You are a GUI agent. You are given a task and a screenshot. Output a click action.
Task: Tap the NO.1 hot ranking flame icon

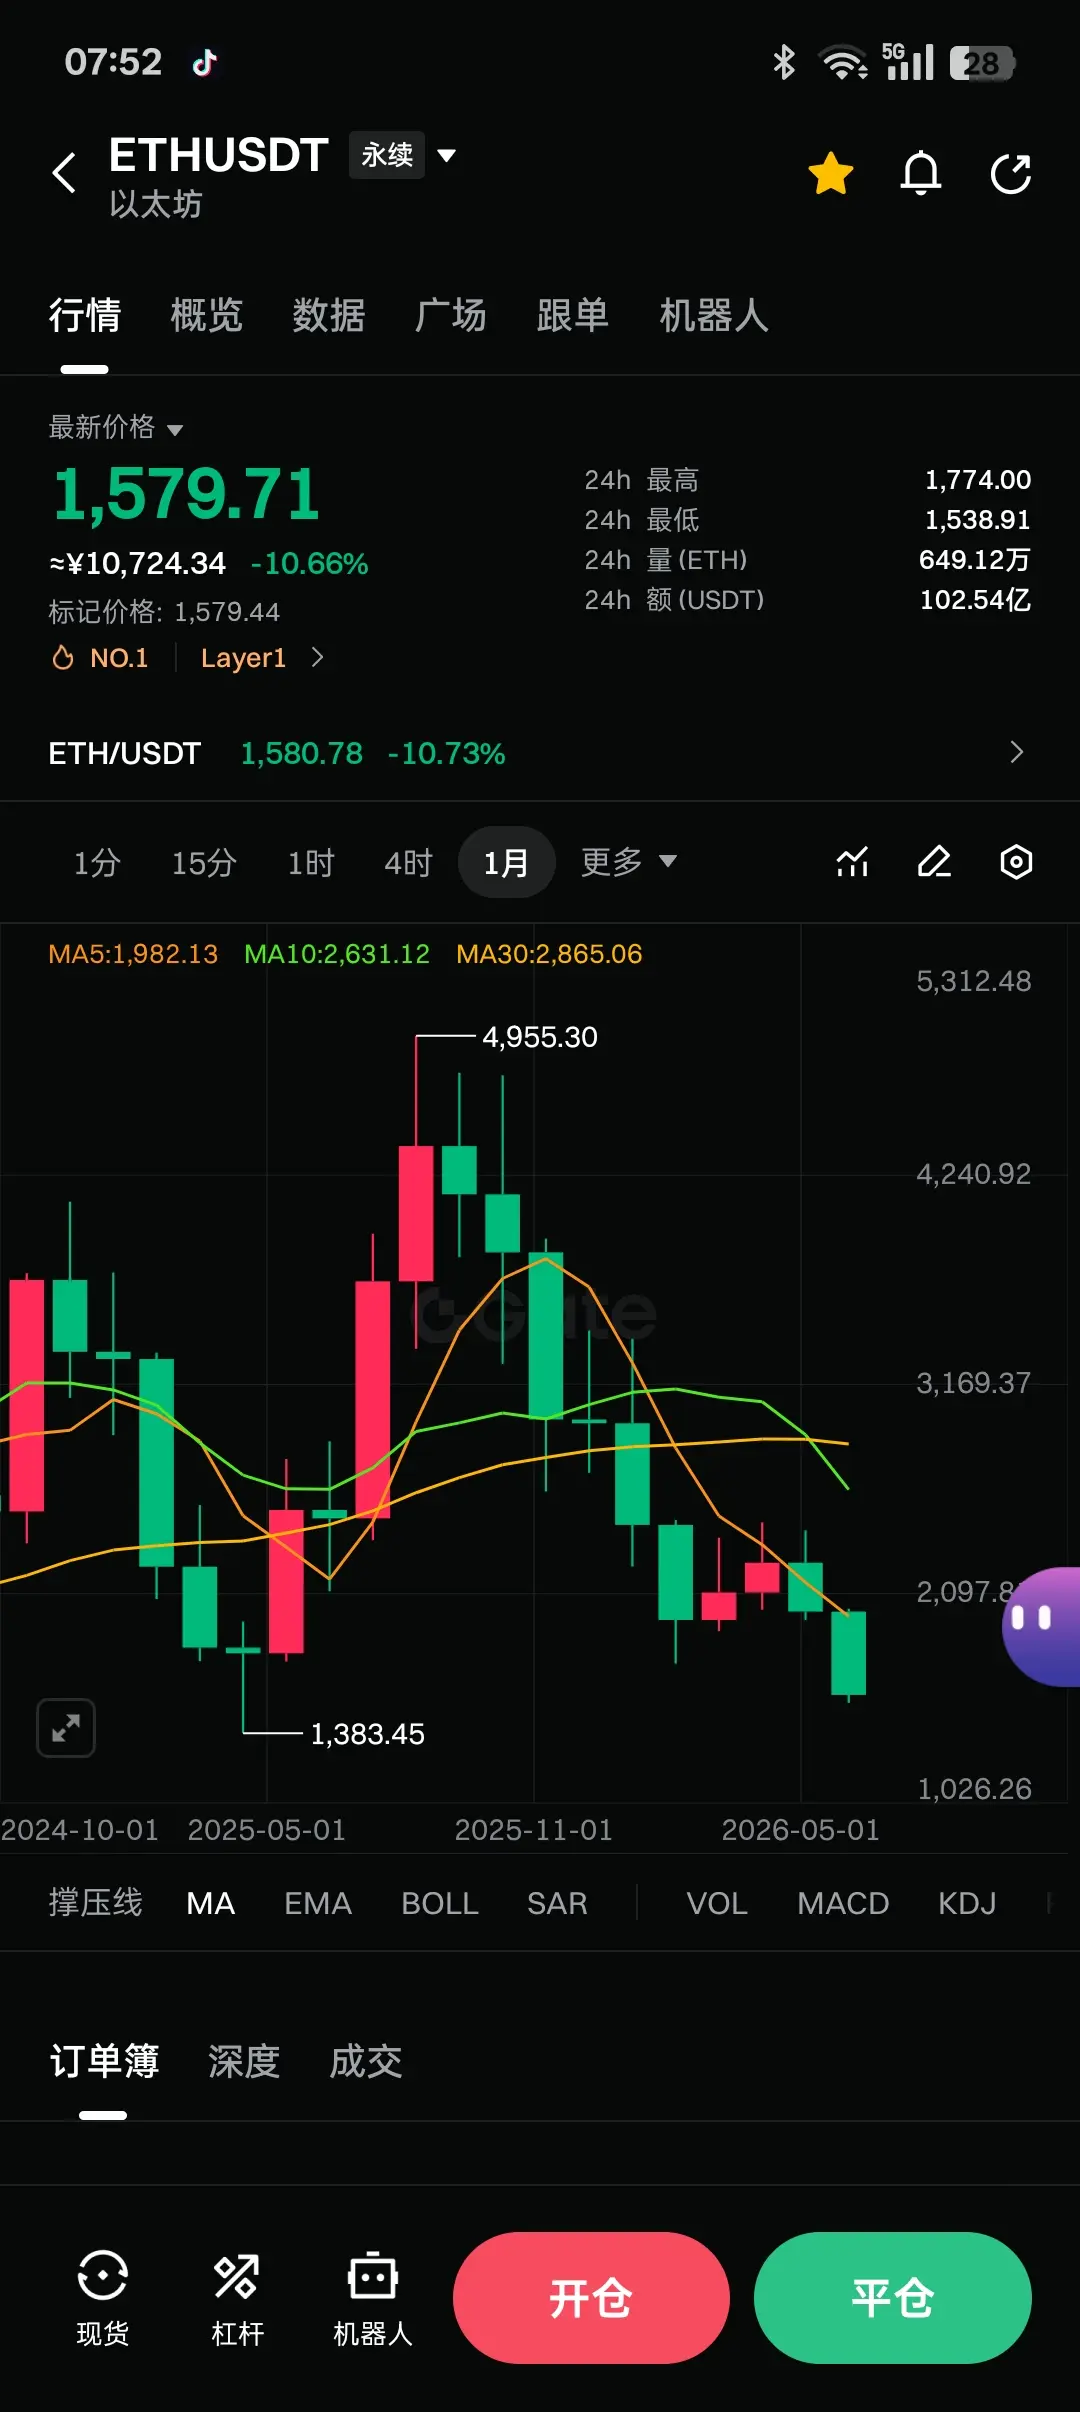tap(63, 658)
